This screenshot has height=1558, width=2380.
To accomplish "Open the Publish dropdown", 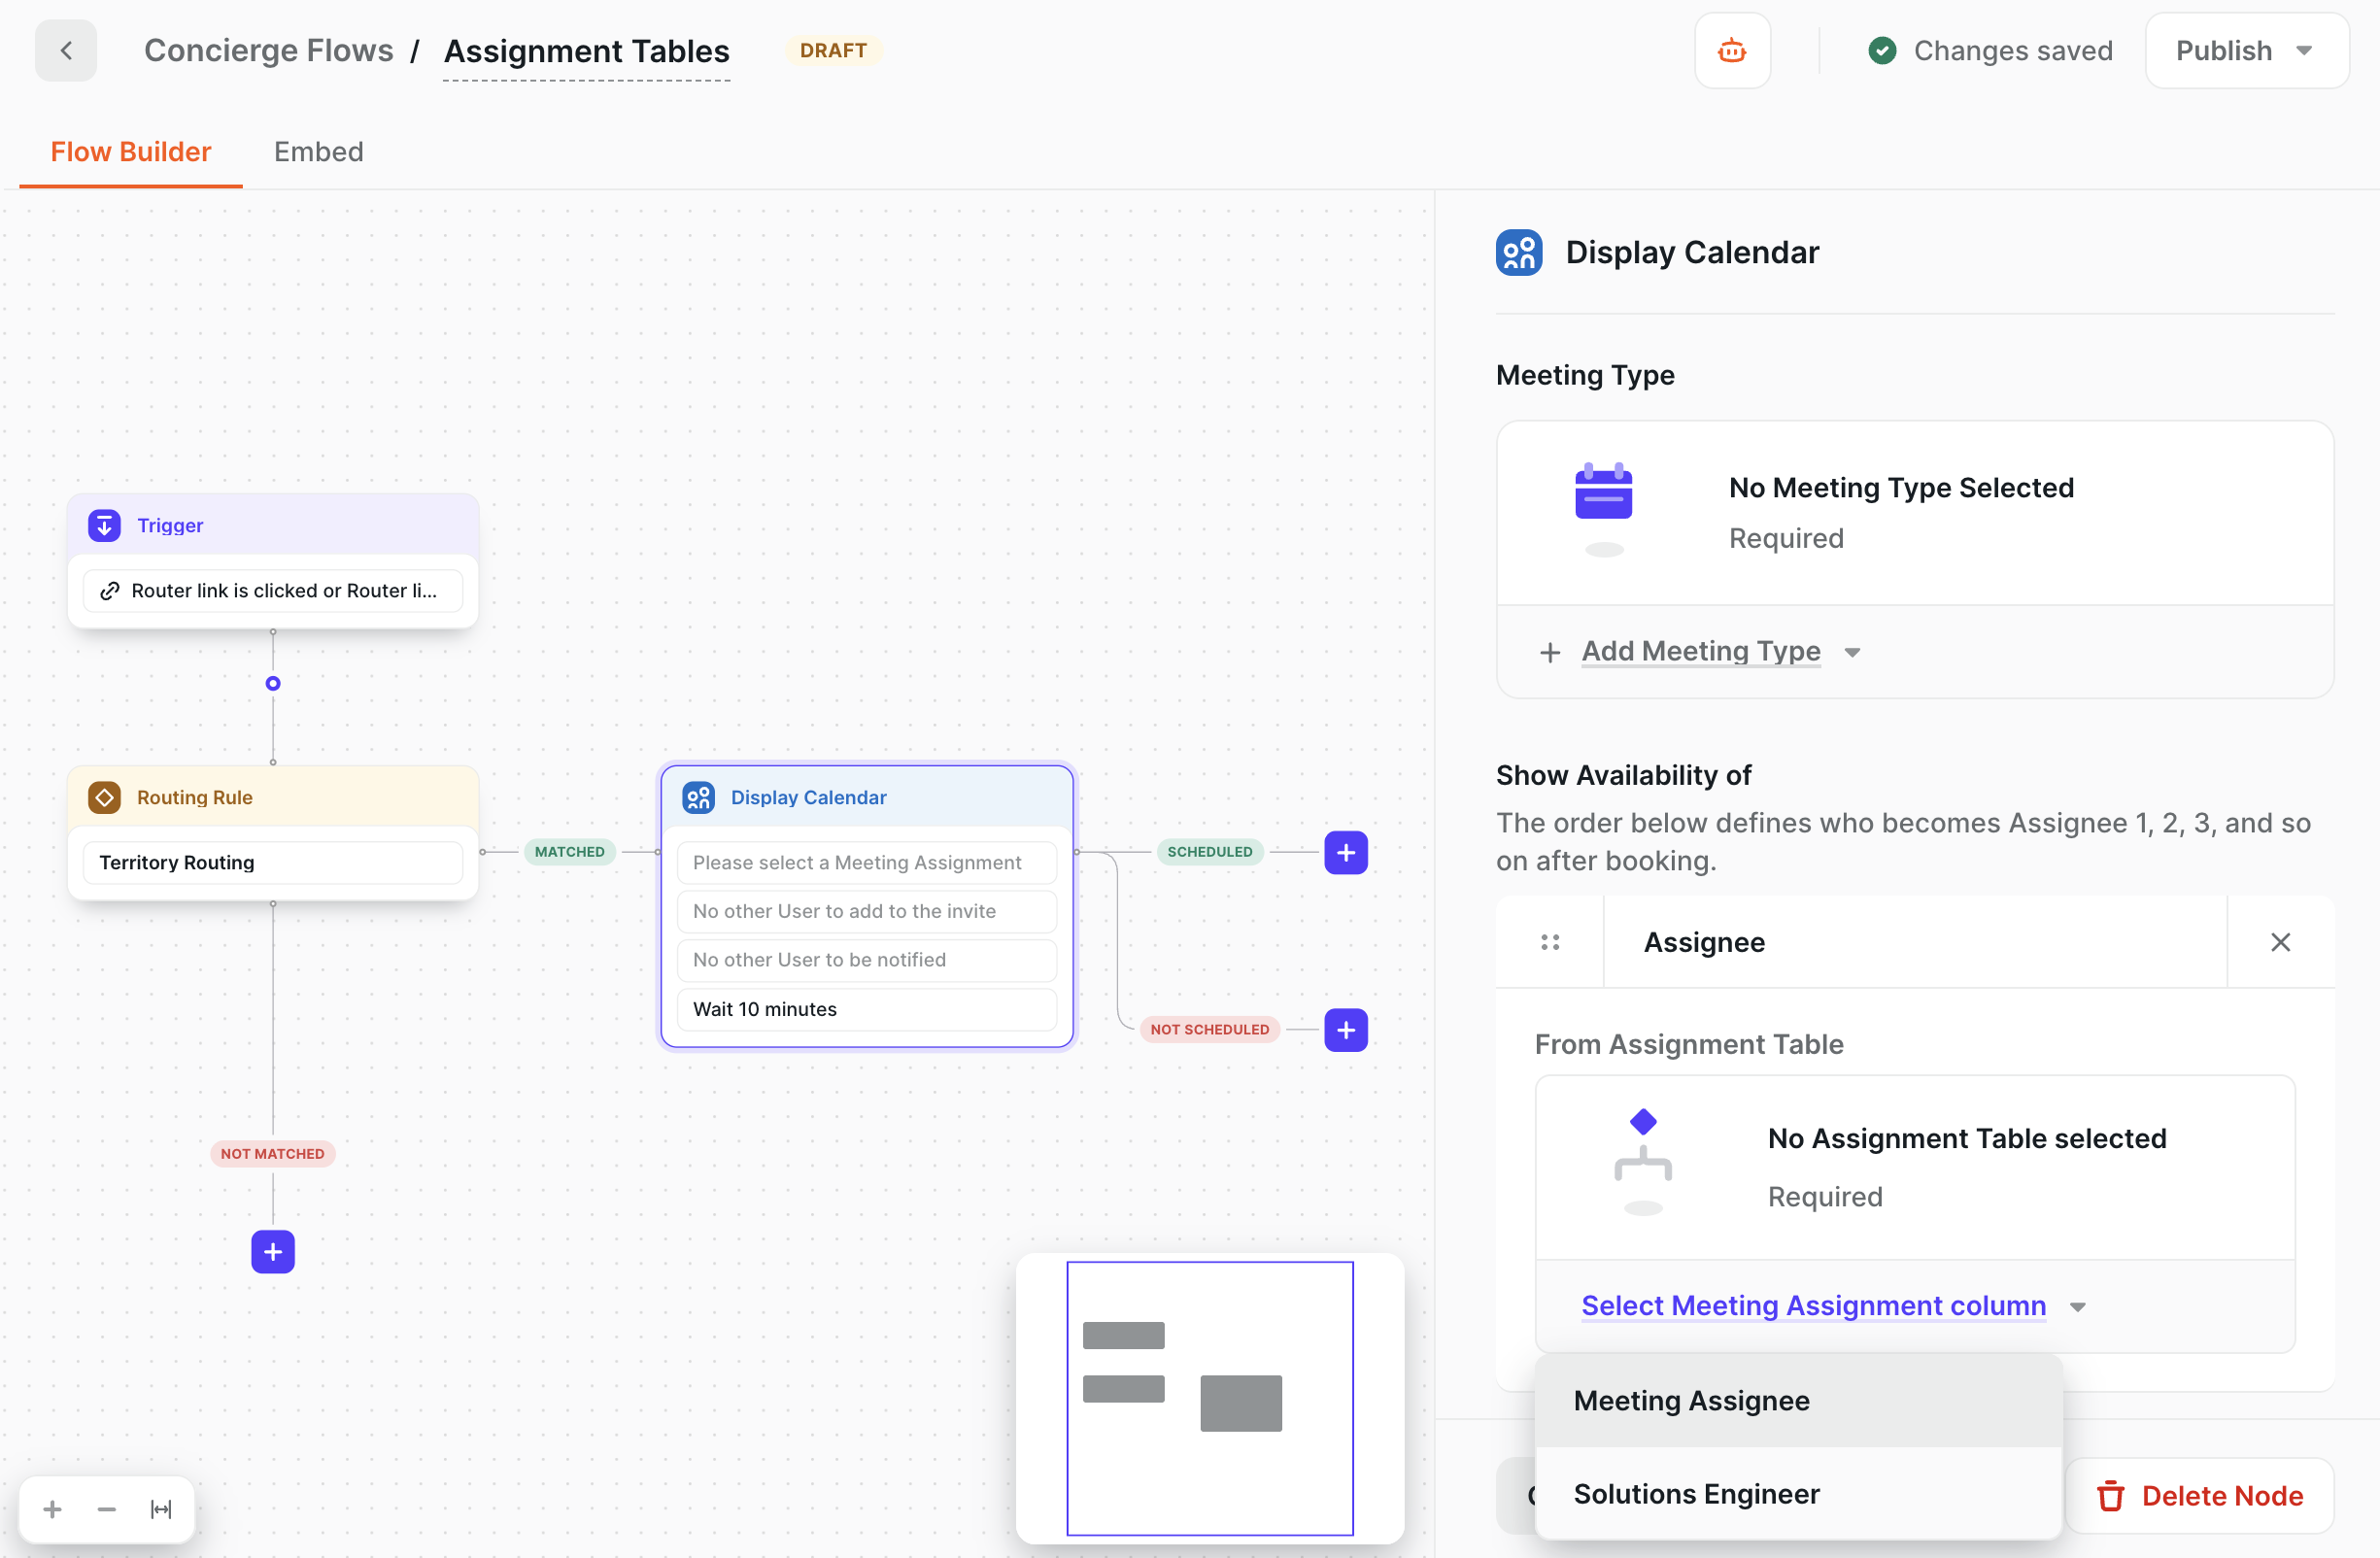I will pos(2246,51).
